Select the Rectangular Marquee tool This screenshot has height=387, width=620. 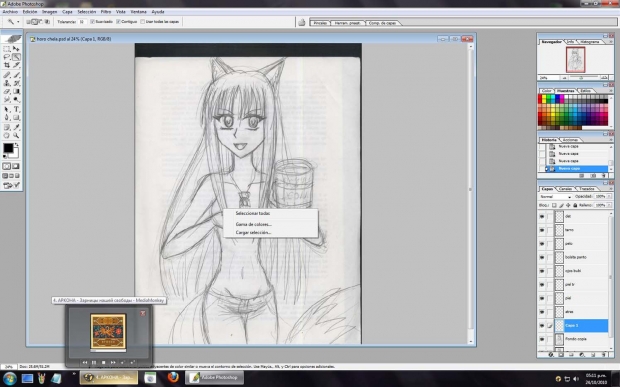pyautogui.click(x=7, y=49)
